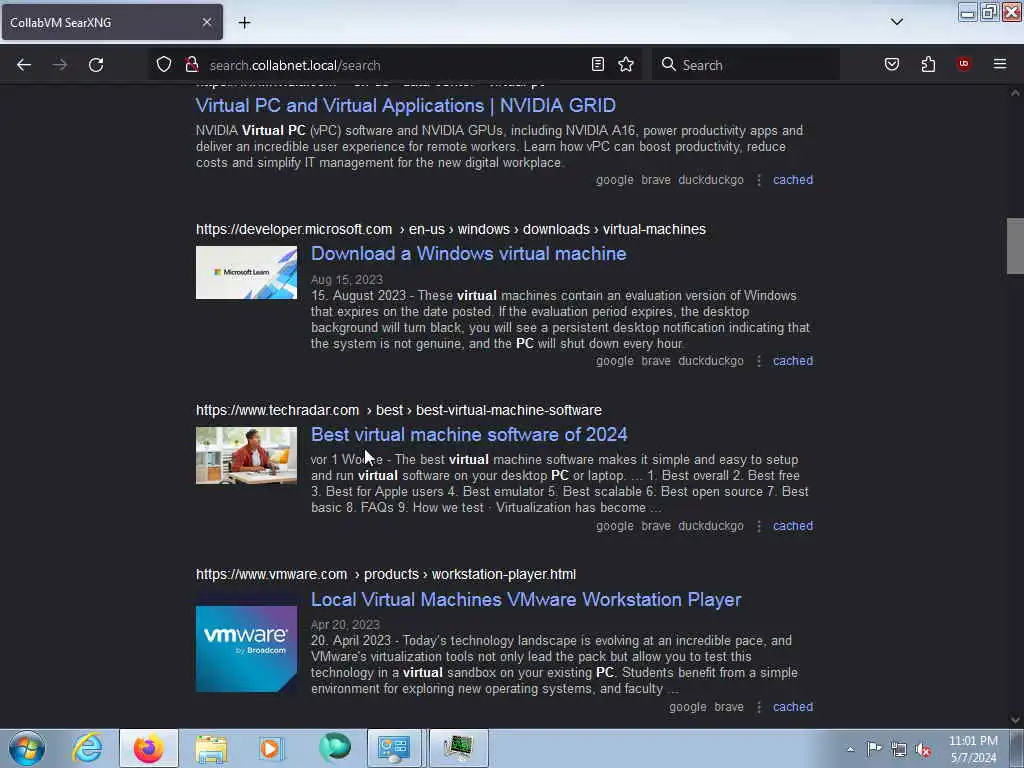Click the www.techradar.com result URL
1024x768 pixels.
[399, 410]
